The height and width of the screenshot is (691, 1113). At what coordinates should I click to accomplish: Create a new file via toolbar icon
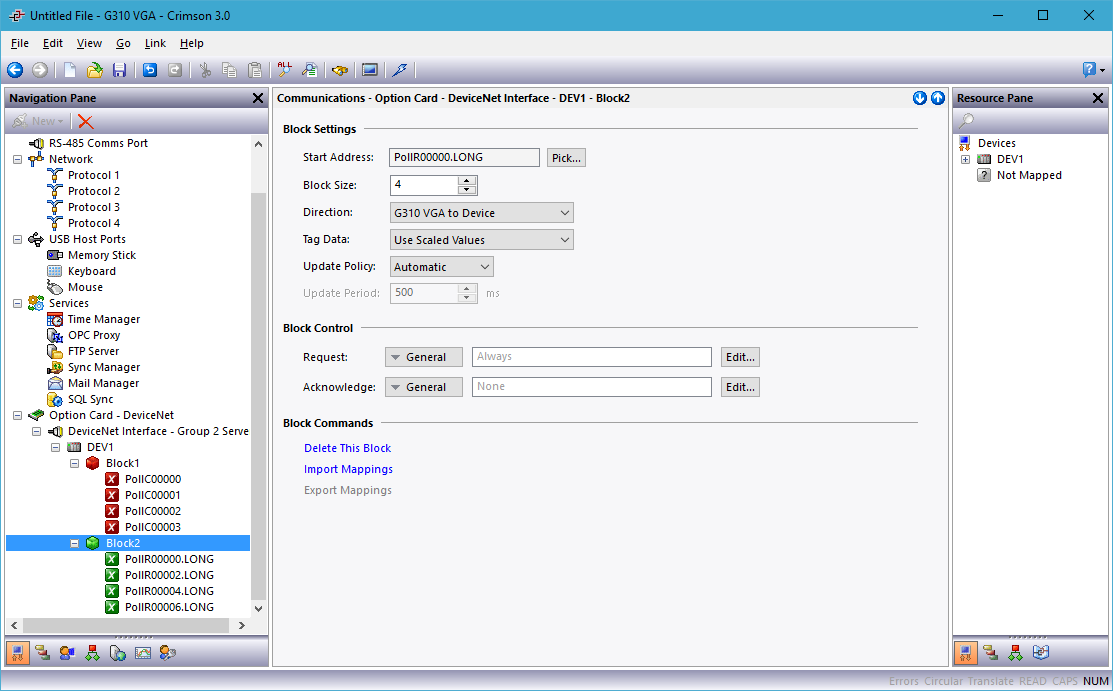point(70,70)
